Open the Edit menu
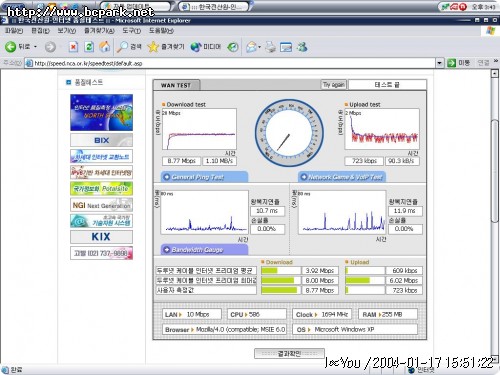500x375 pixels. pos(40,31)
